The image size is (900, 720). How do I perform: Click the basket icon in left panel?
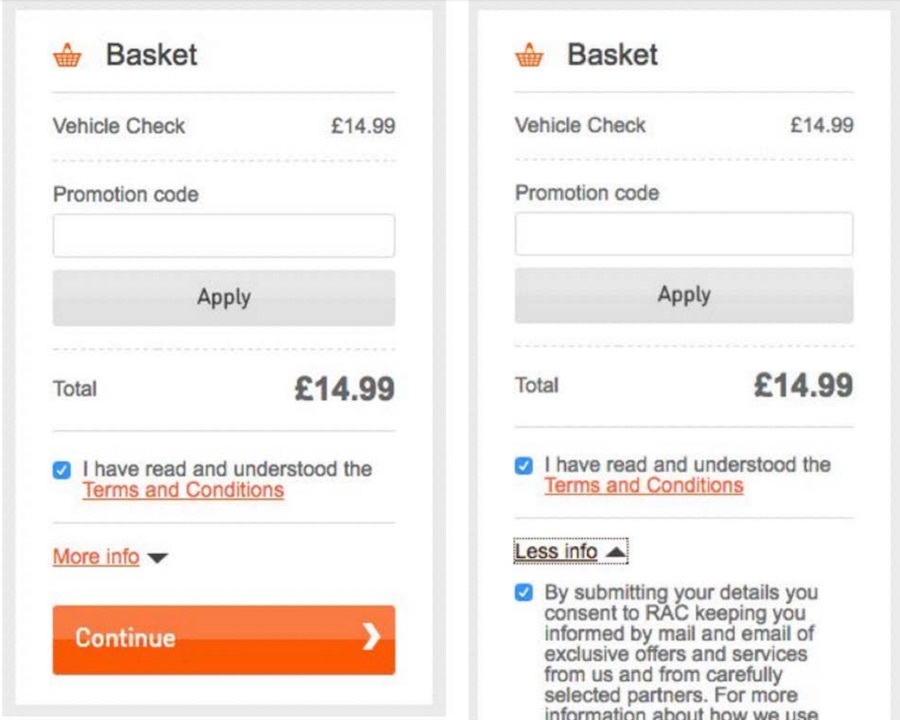coord(67,56)
